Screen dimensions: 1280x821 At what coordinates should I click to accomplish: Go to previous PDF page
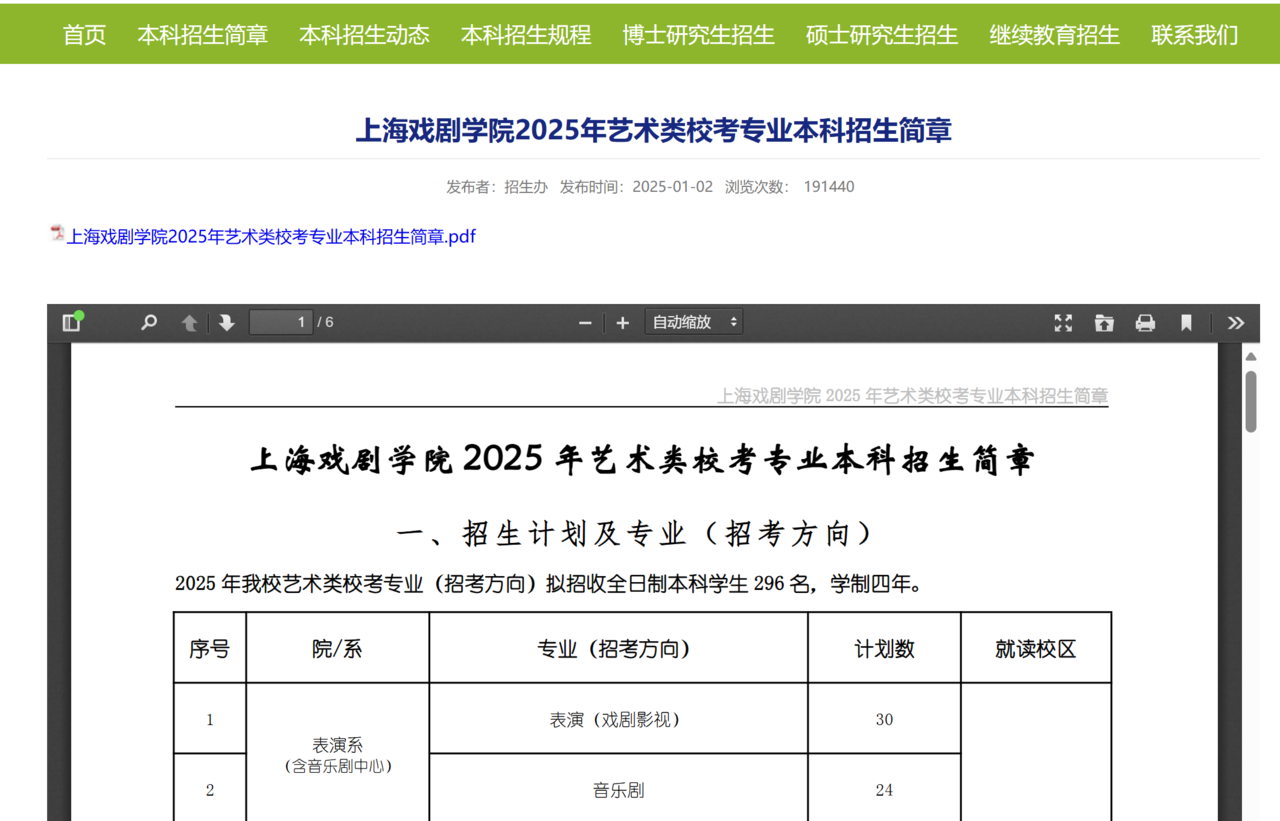(x=189, y=322)
